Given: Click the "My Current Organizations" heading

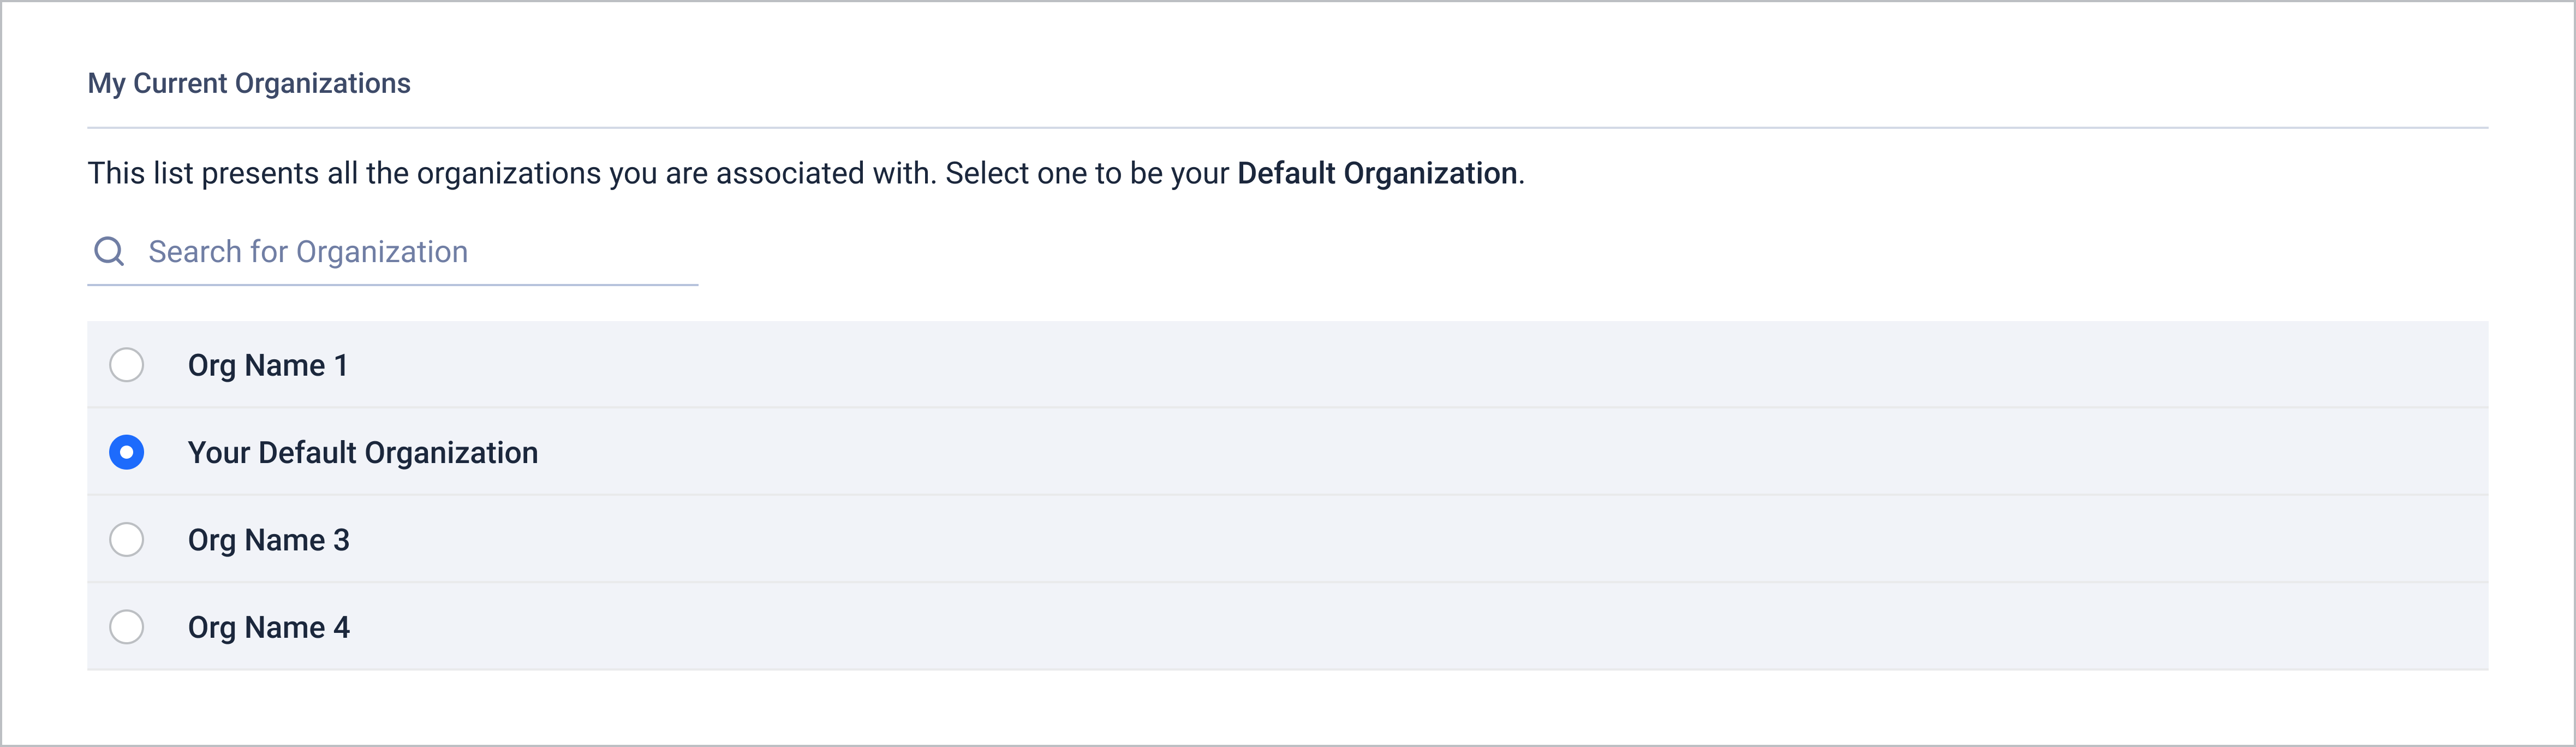Looking at the screenshot, I should tap(249, 83).
